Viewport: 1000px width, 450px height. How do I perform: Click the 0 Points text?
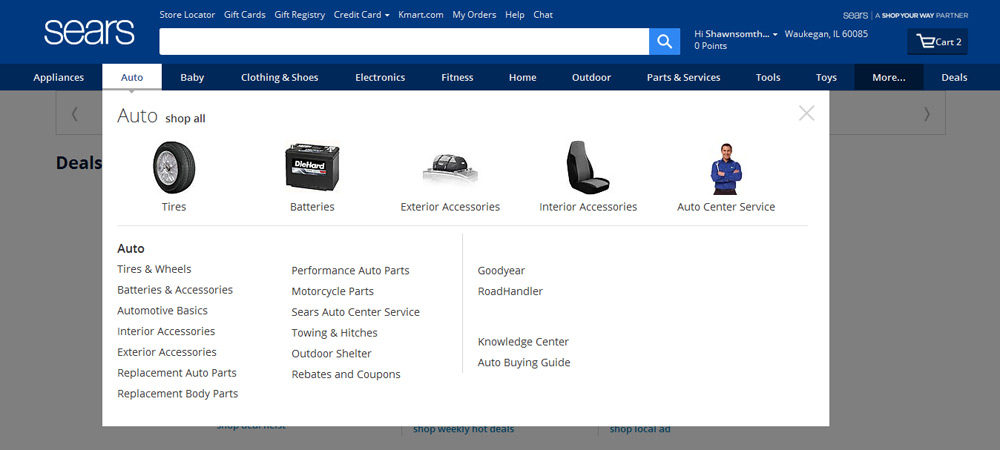click(710, 46)
